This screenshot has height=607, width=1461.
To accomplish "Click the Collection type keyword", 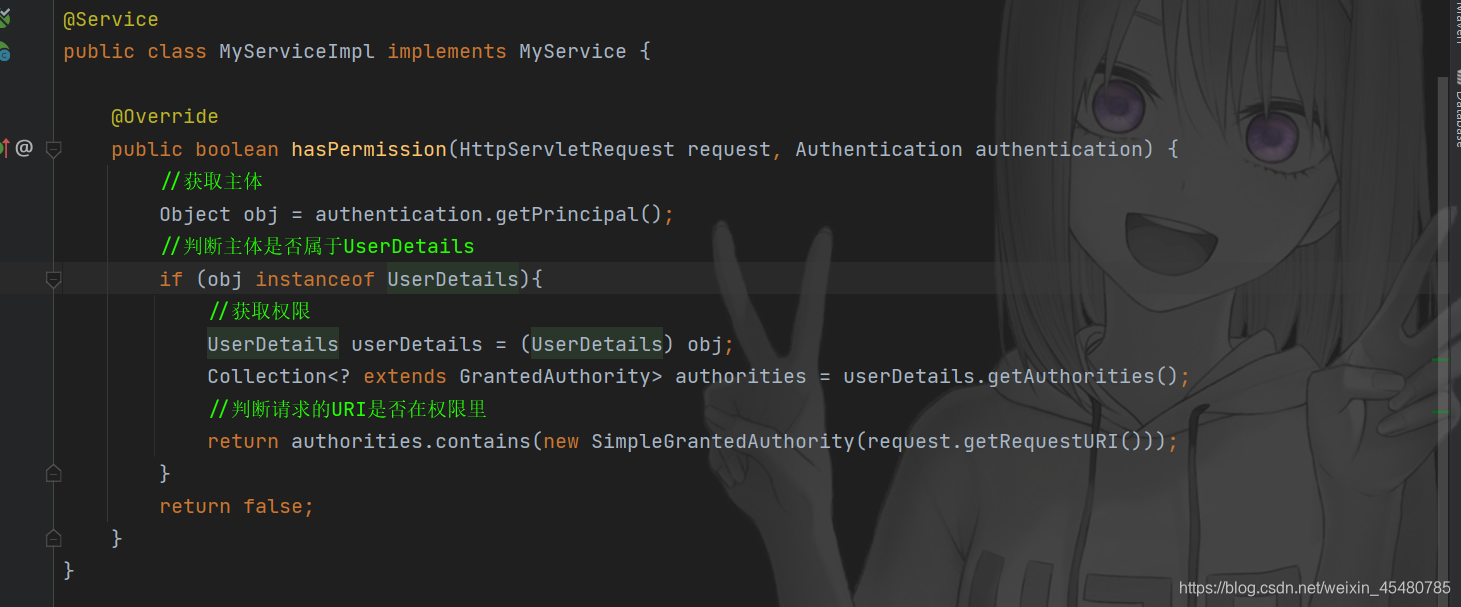I will [x=267, y=376].
